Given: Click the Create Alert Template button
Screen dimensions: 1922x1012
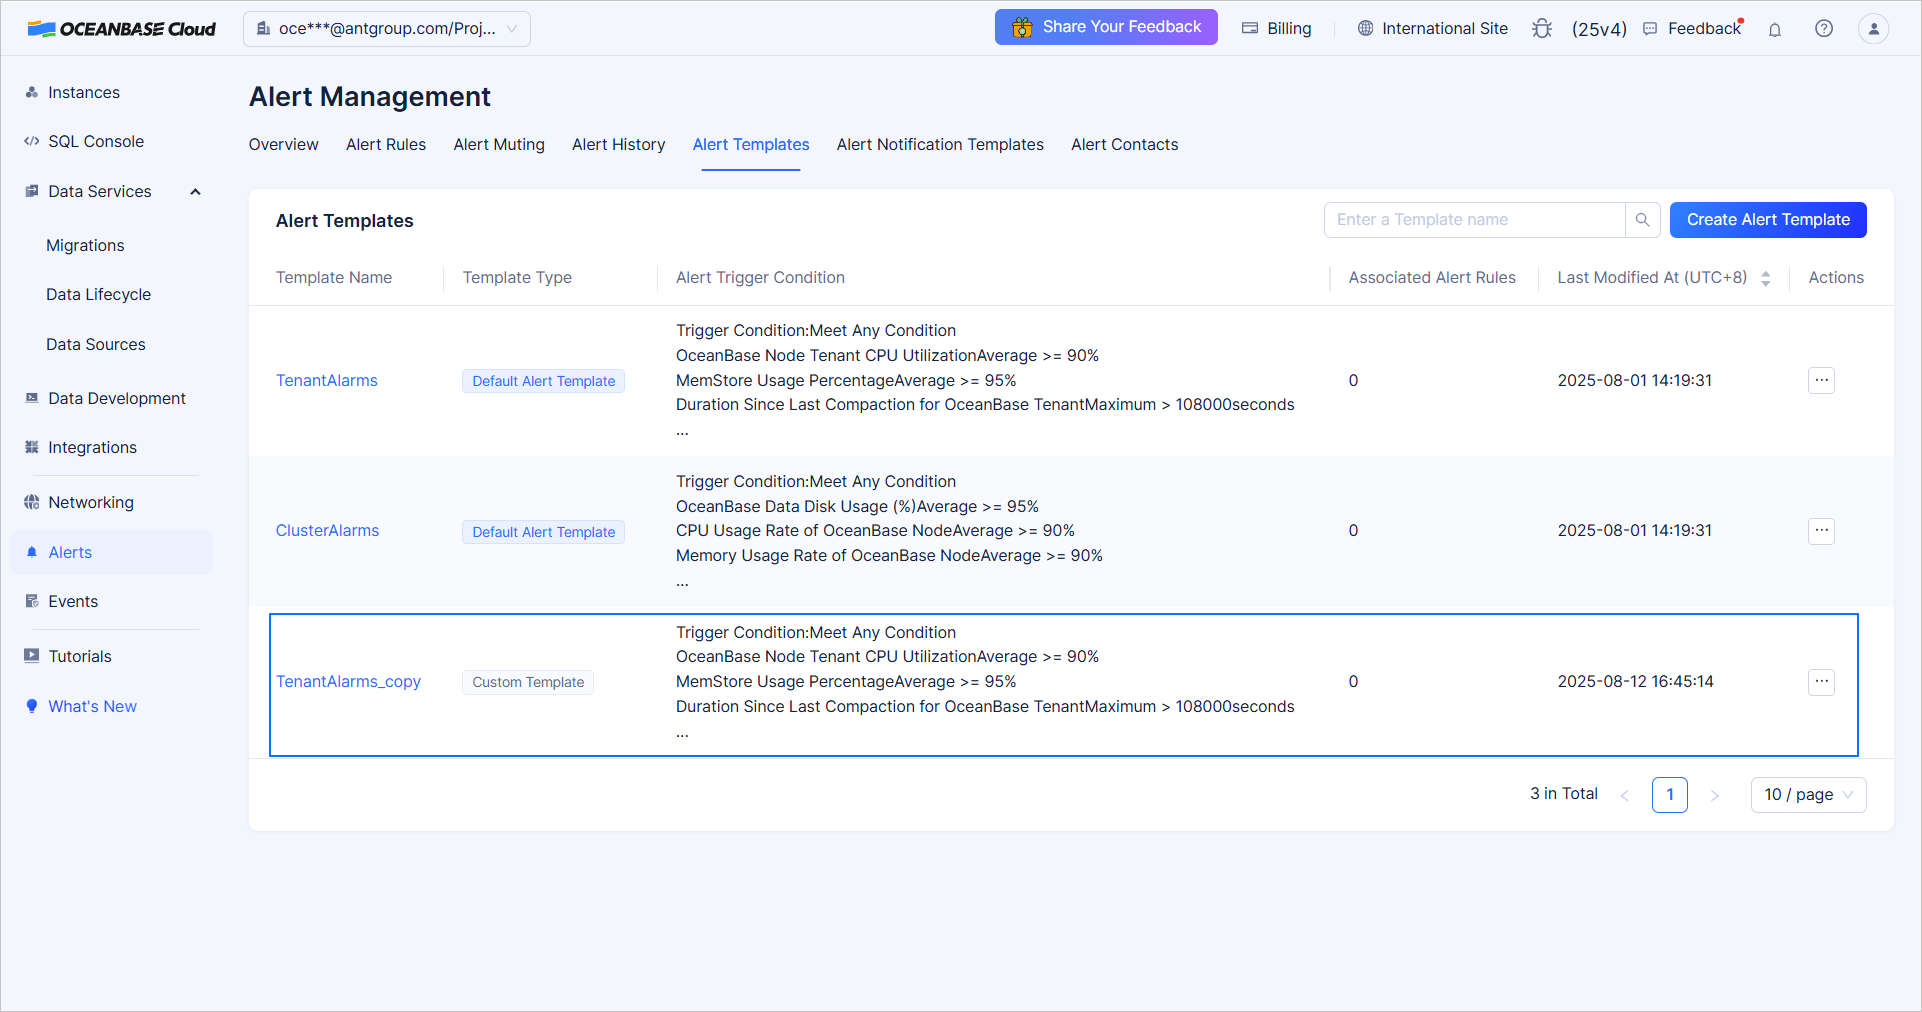Looking at the screenshot, I should (1767, 220).
